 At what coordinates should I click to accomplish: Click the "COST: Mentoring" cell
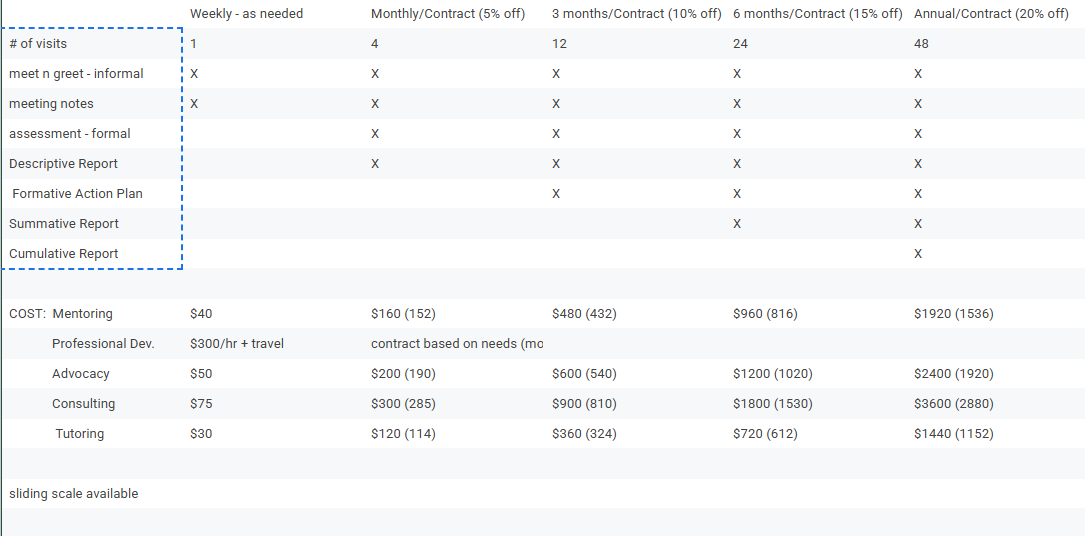pos(61,314)
